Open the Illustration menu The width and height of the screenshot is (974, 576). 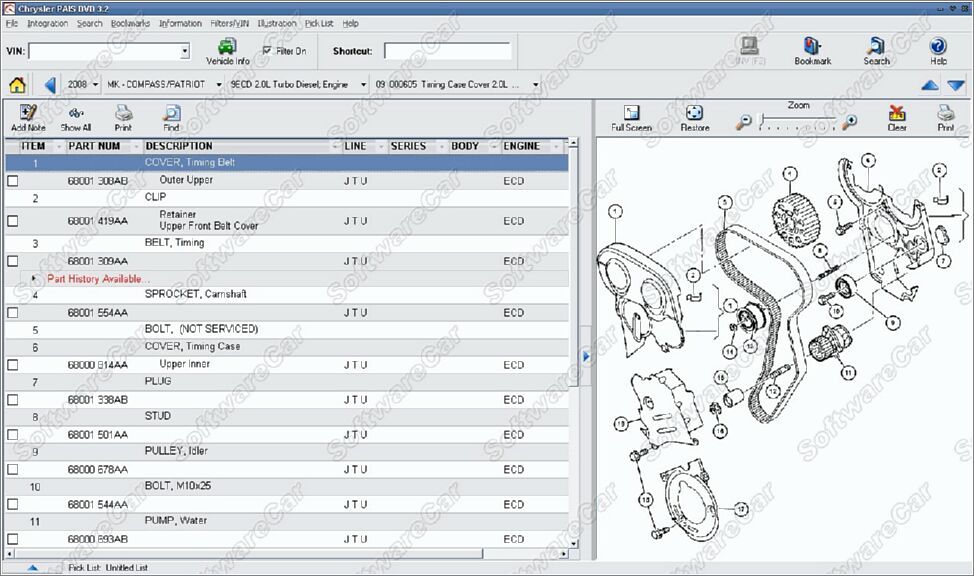[x=276, y=23]
